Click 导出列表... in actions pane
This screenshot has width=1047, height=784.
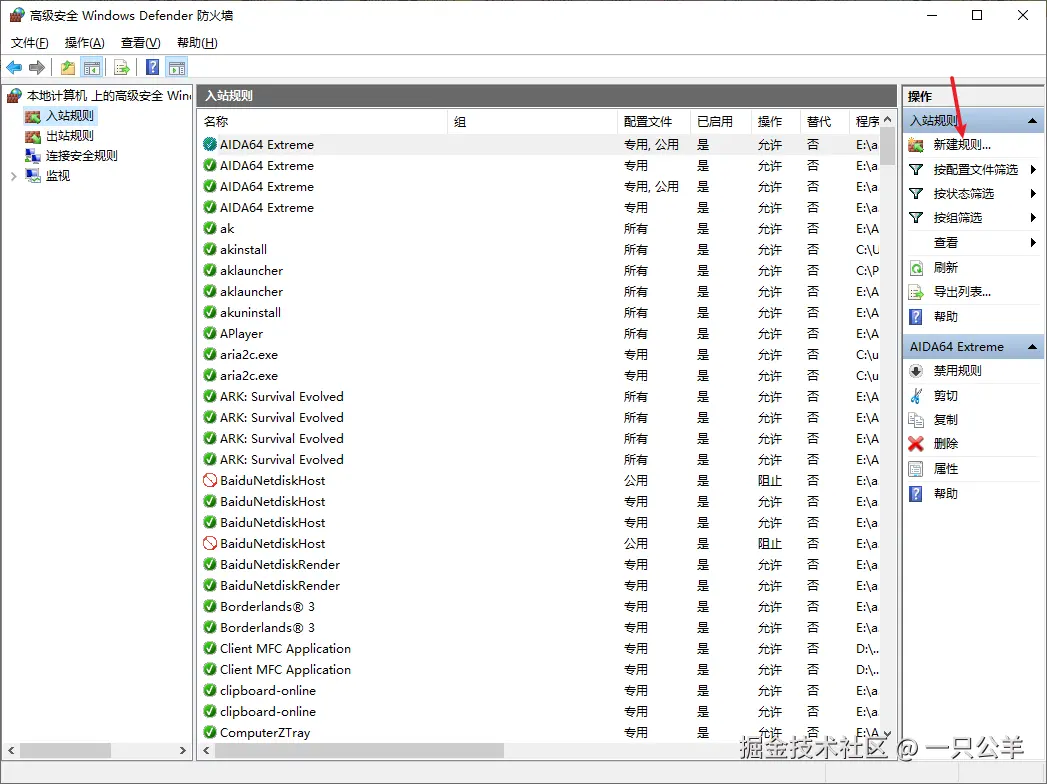(962, 292)
